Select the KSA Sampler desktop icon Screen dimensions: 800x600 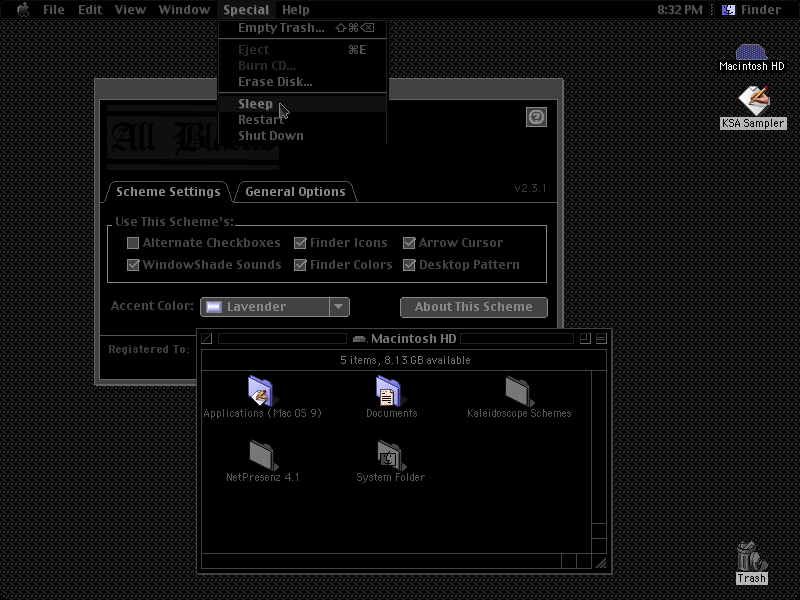coord(754,101)
